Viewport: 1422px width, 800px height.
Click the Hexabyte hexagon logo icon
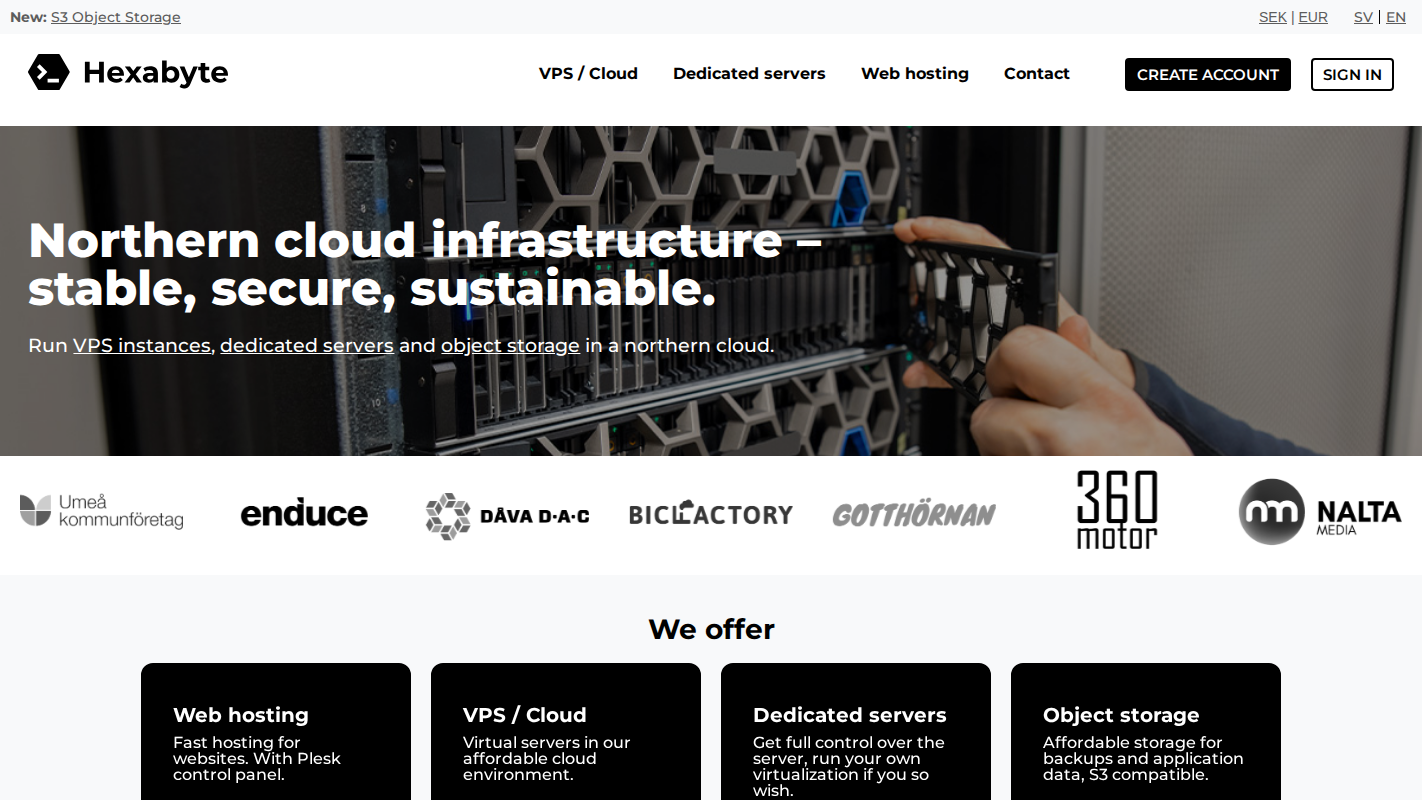[x=49, y=72]
